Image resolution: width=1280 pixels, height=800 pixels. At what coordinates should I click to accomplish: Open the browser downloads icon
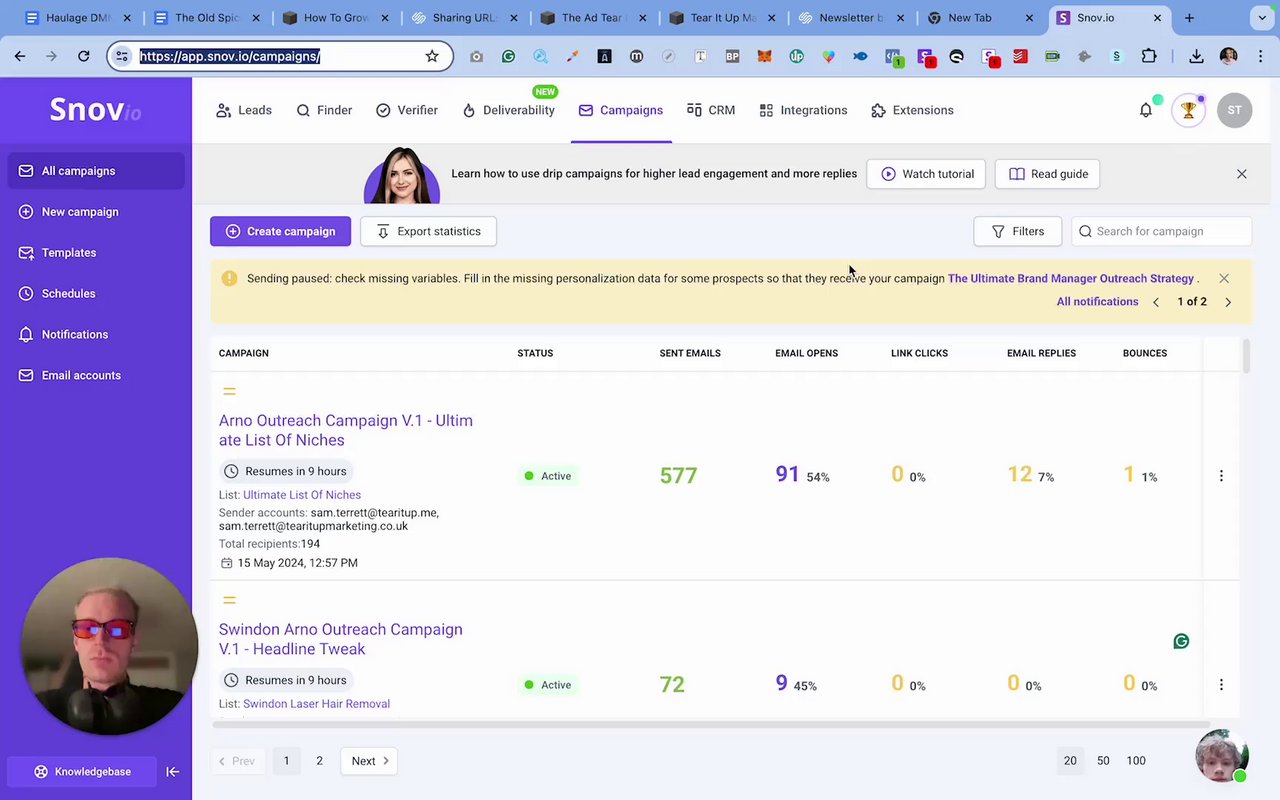(x=1196, y=56)
